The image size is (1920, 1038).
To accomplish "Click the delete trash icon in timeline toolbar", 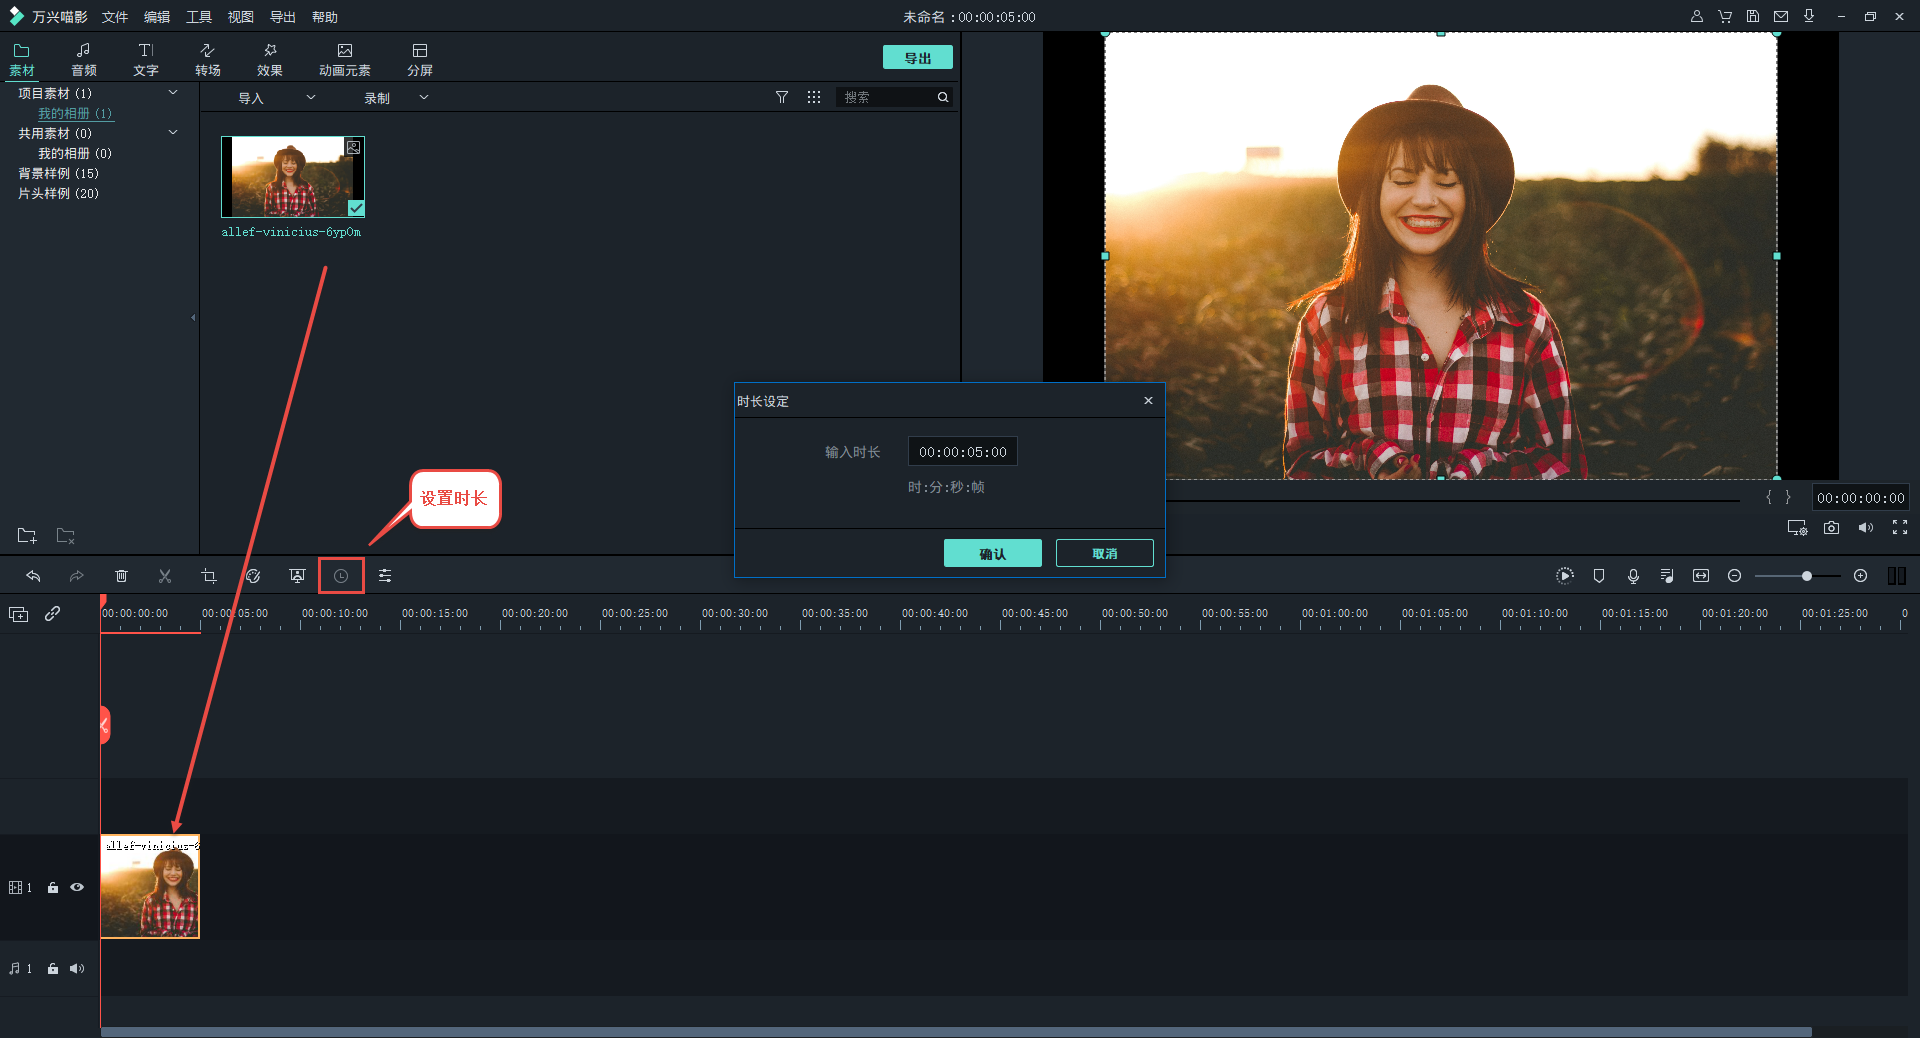I will (x=121, y=576).
